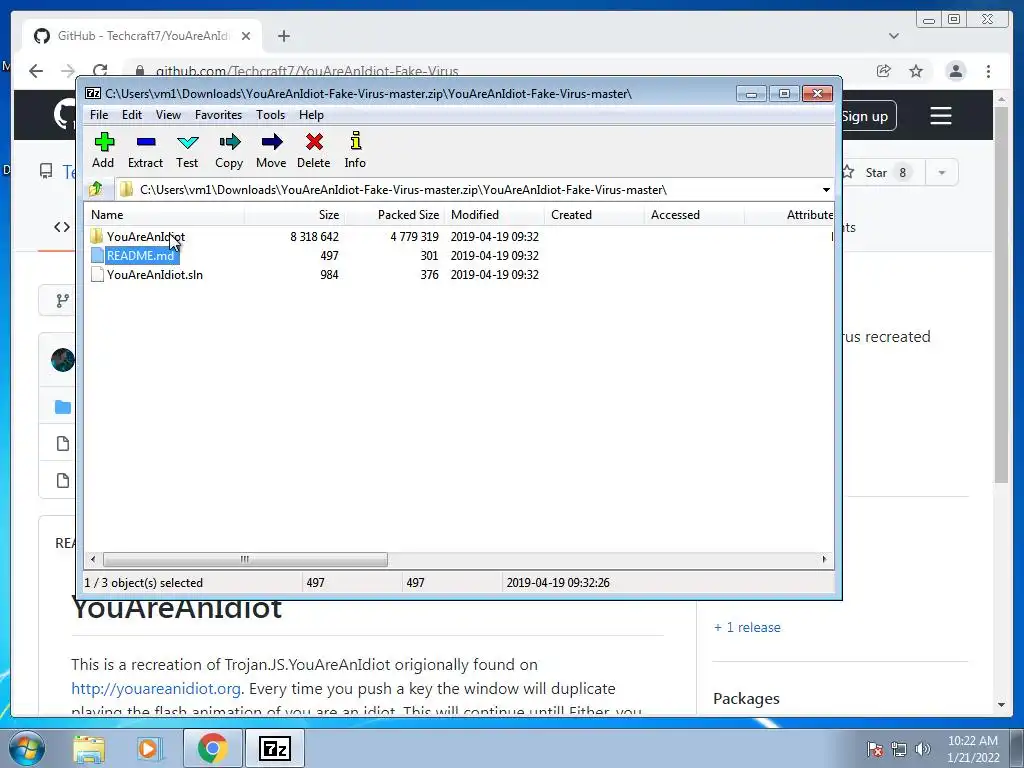Open the Windows Start button
1024x768 pixels.
[27, 748]
